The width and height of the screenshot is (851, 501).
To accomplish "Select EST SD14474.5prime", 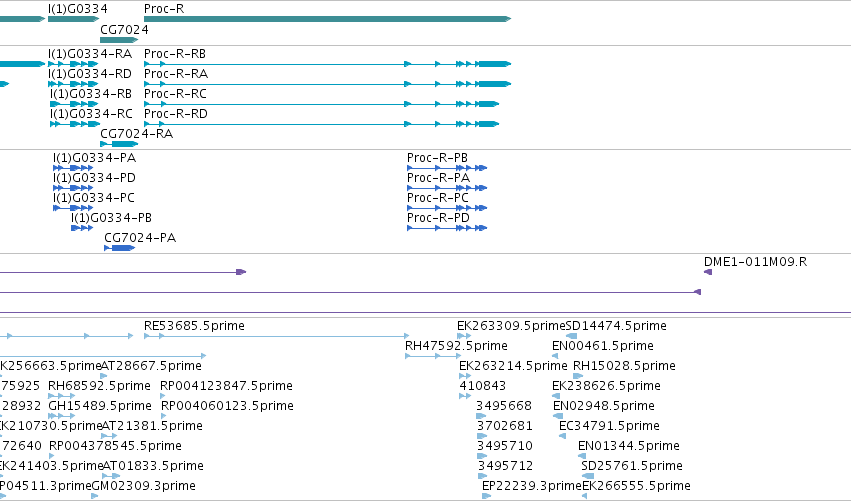I will [x=571, y=337].
